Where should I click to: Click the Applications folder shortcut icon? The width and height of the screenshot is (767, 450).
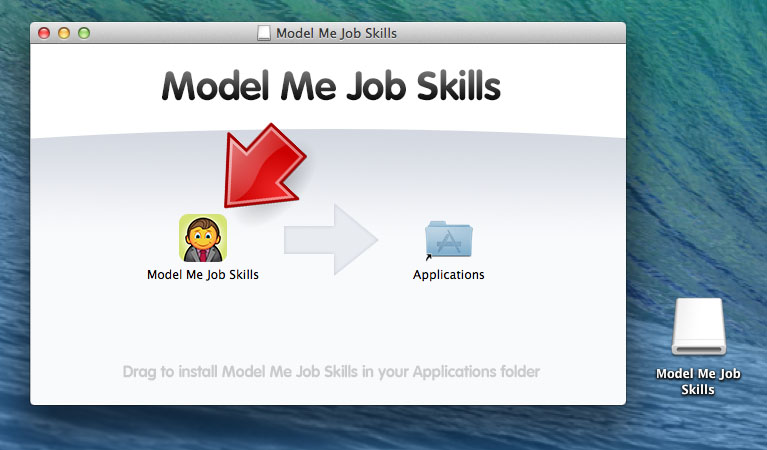coord(449,239)
